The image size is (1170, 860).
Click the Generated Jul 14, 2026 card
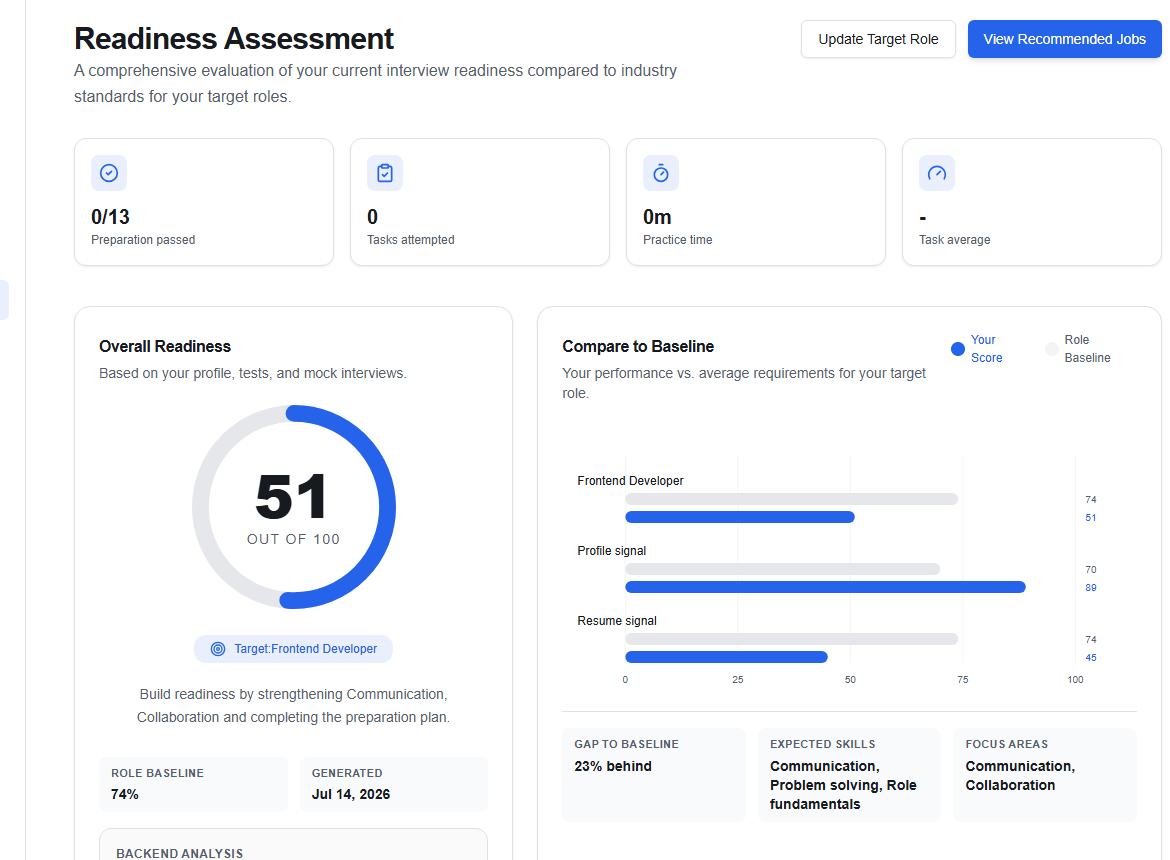(x=393, y=784)
